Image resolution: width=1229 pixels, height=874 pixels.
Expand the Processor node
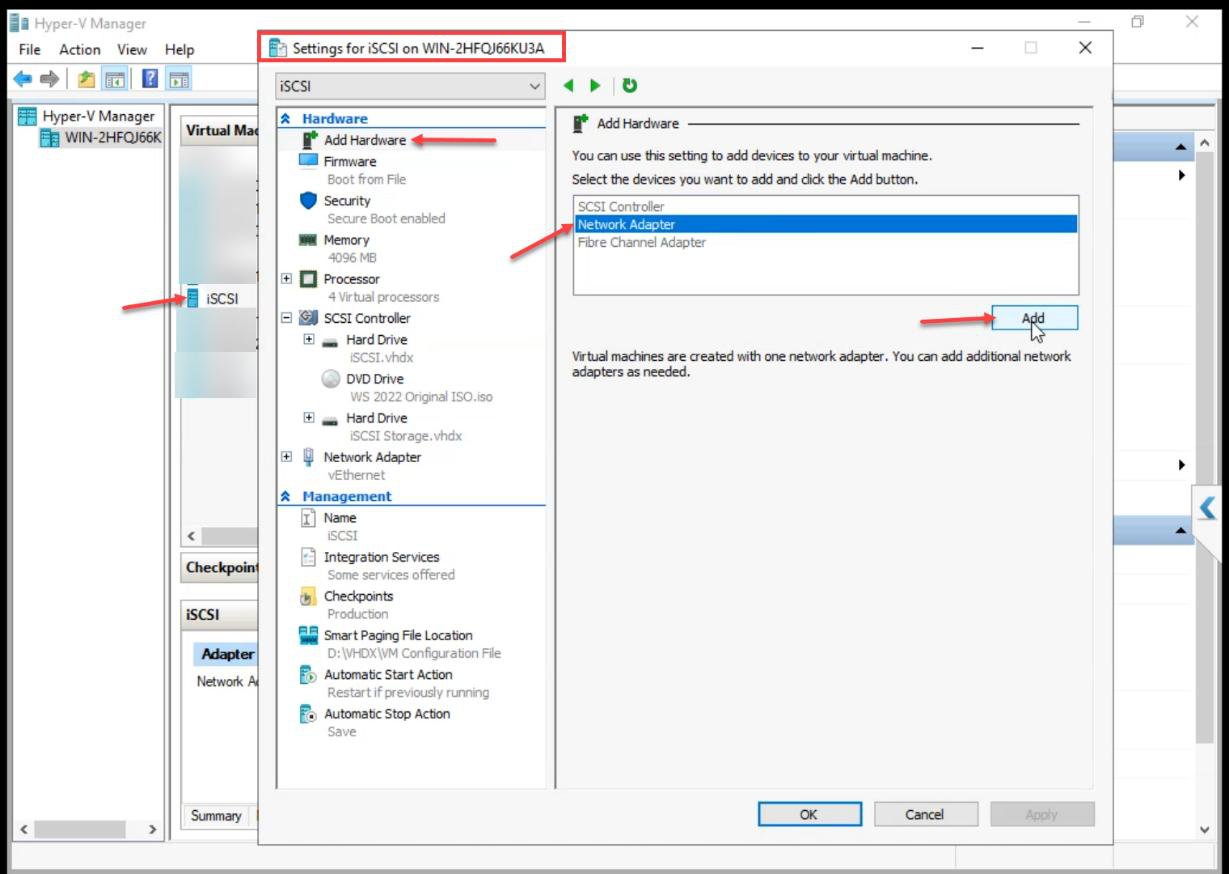[x=287, y=279]
